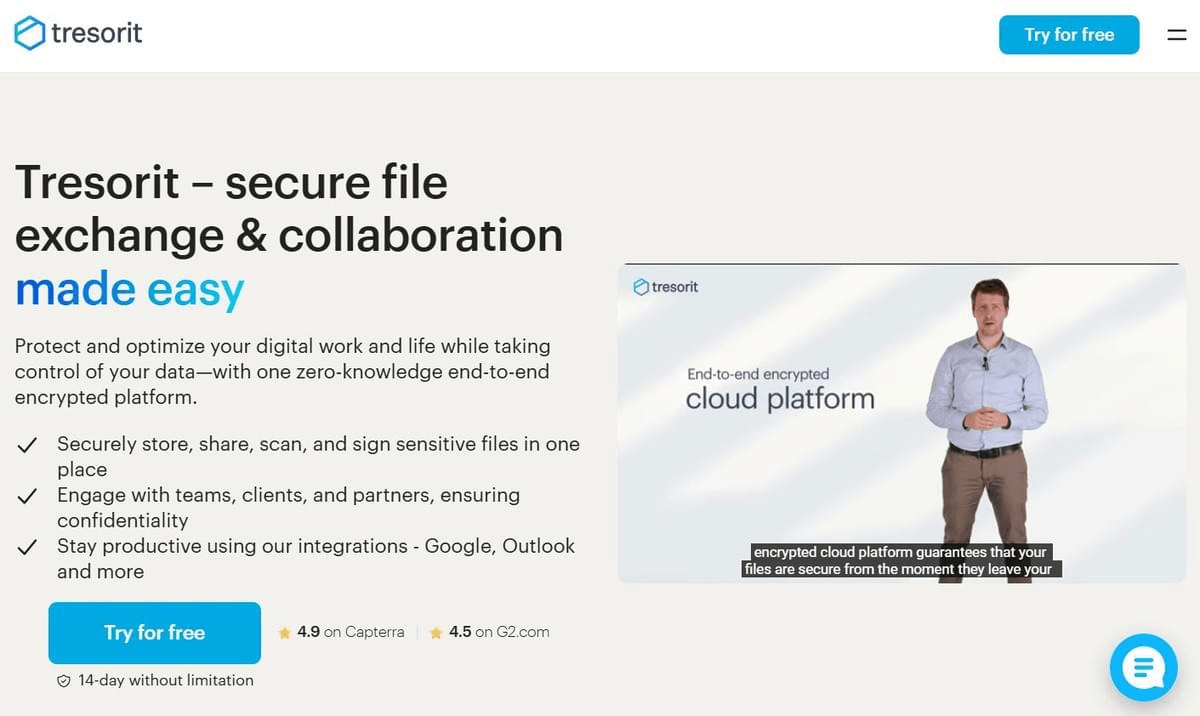The image size is (1200, 716).
Task: Click the Tresorit logo inside the video
Action: click(x=666, y=287)
